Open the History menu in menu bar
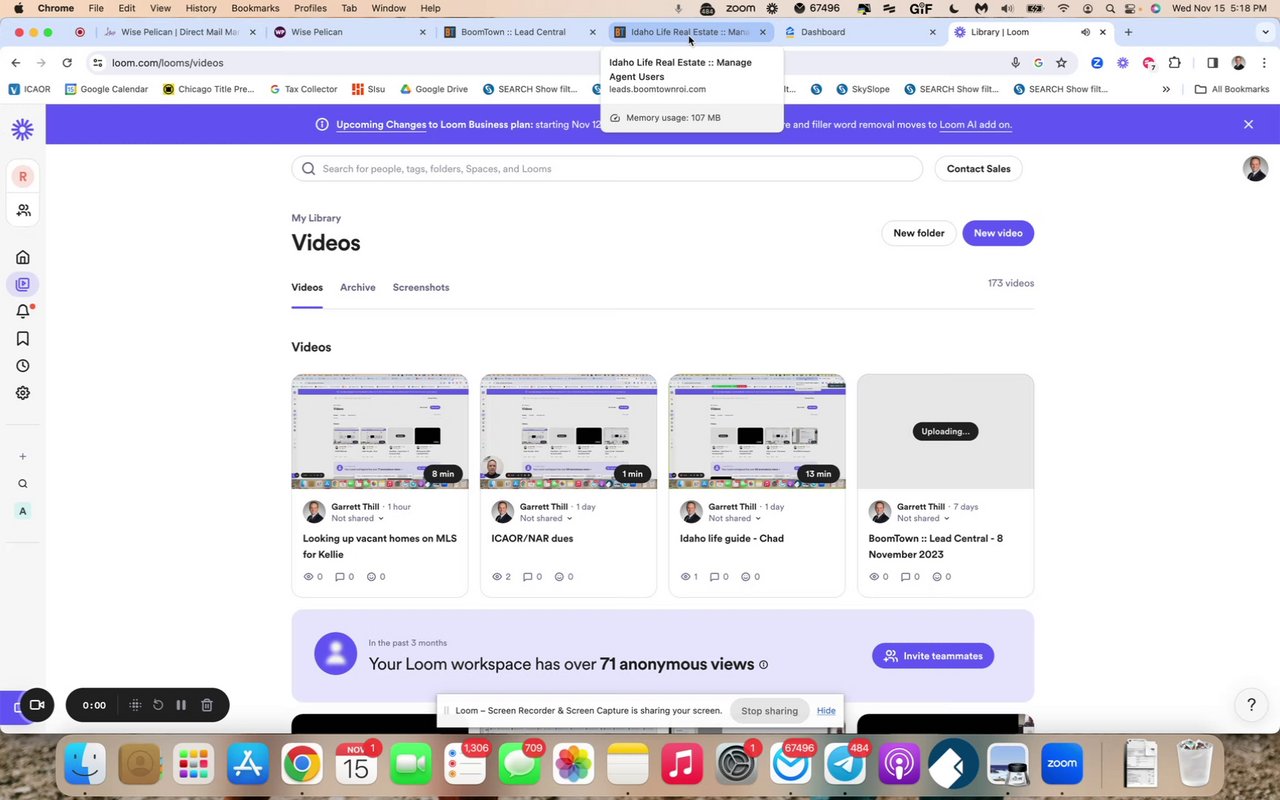The image size is (1280, 800). click(x=201, y=8)
